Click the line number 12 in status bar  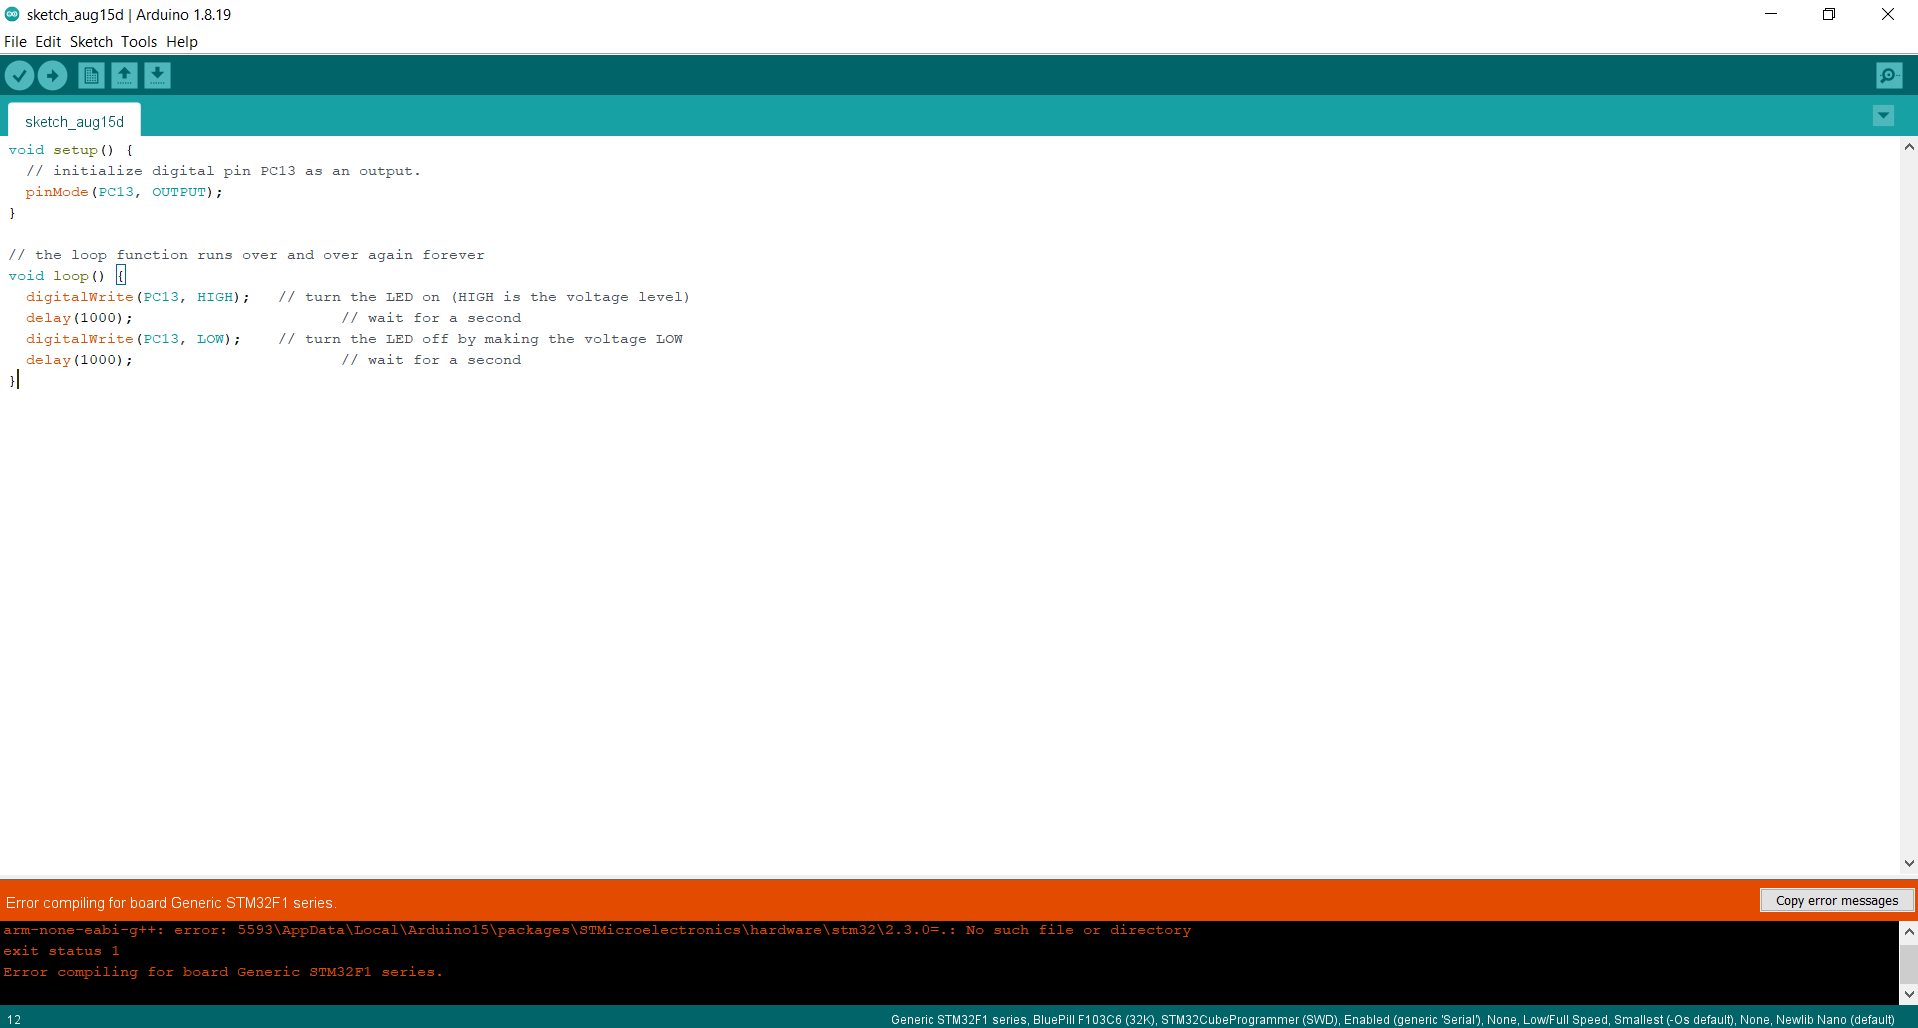(14, 1019)
